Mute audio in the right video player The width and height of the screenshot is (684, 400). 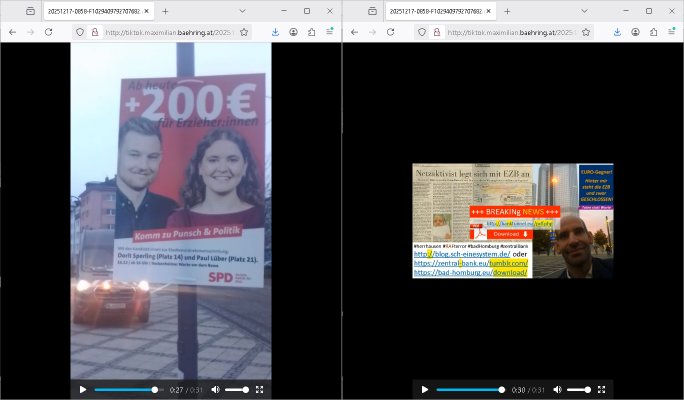(x=557, y=389)
